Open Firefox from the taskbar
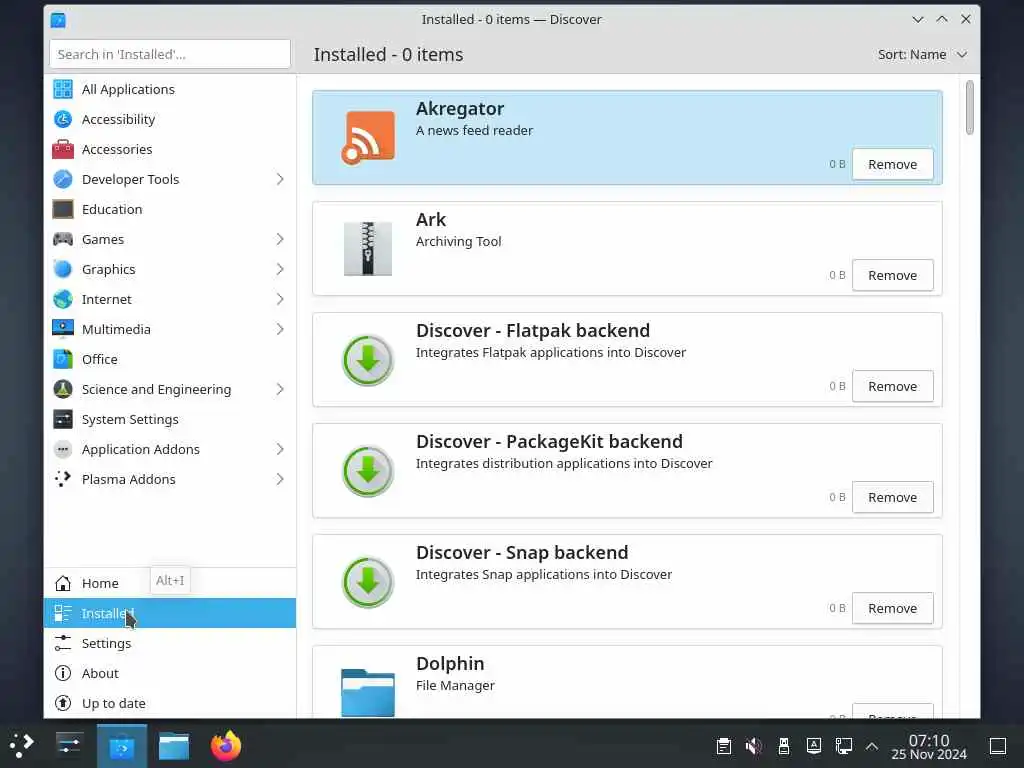 coord(226,746)
